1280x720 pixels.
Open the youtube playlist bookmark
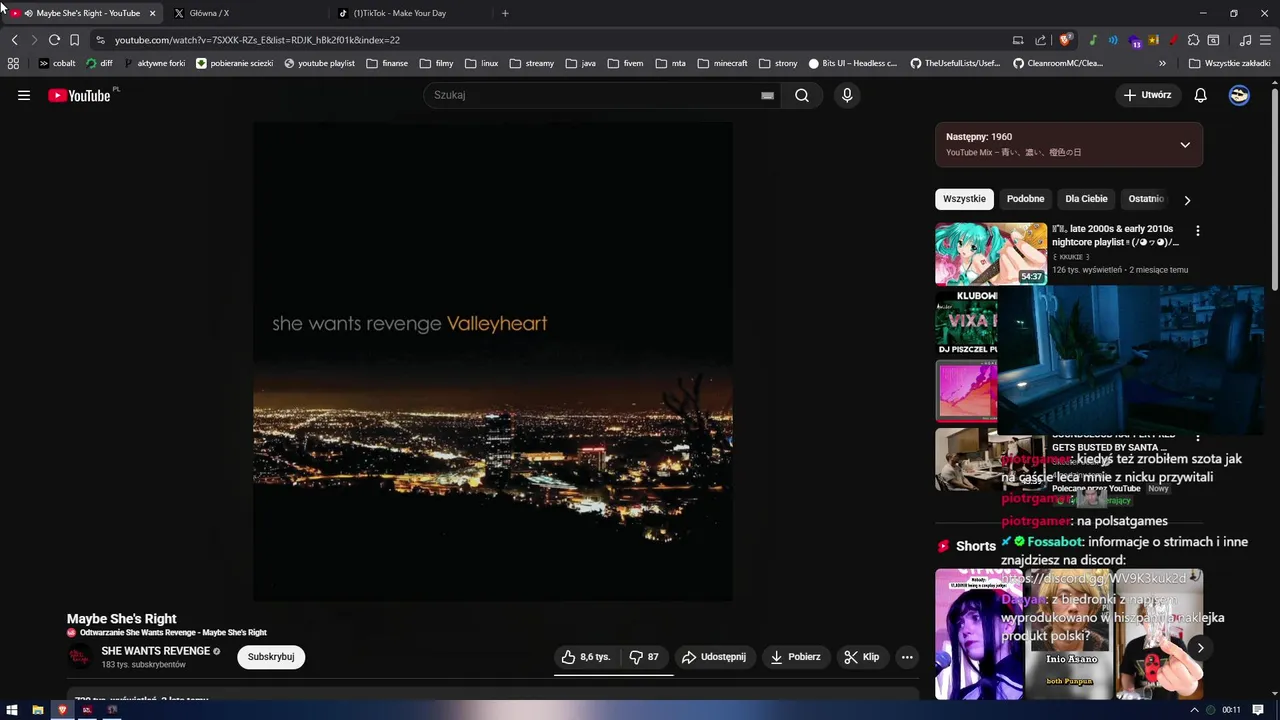point(319,63)
